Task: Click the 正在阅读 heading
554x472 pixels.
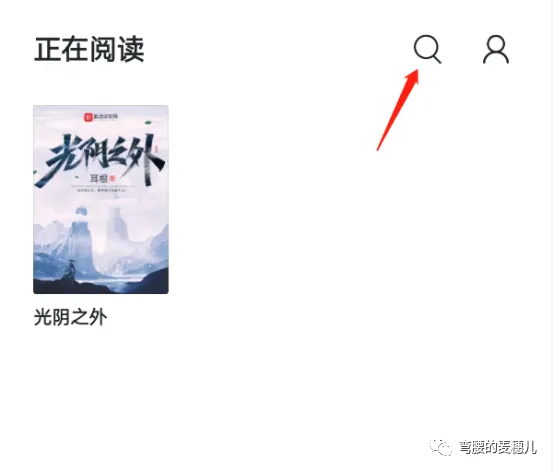Action: (x=89, y=49)
